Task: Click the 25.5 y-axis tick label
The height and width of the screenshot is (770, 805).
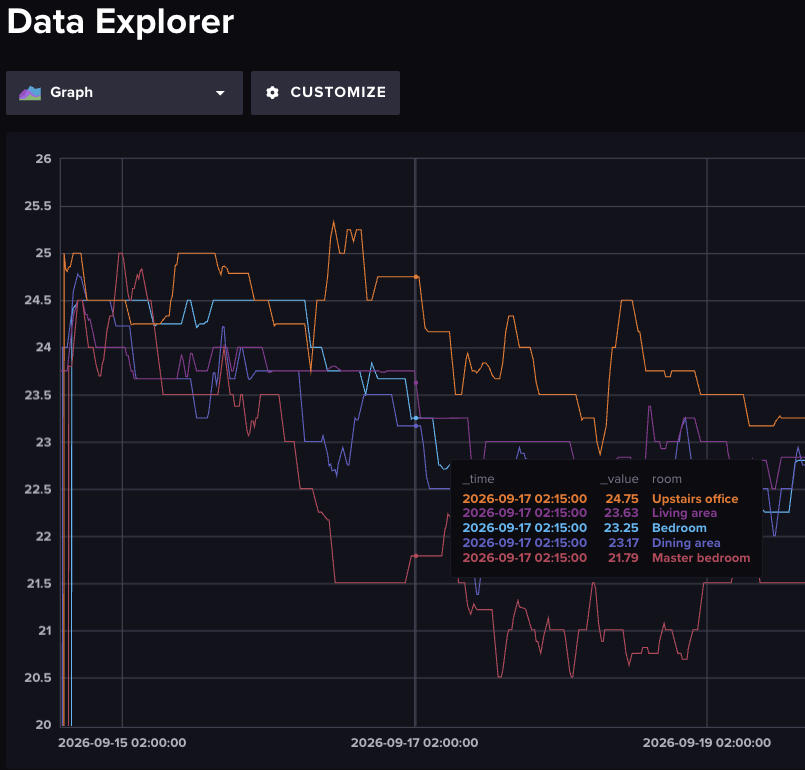Action: coord(38,206)
